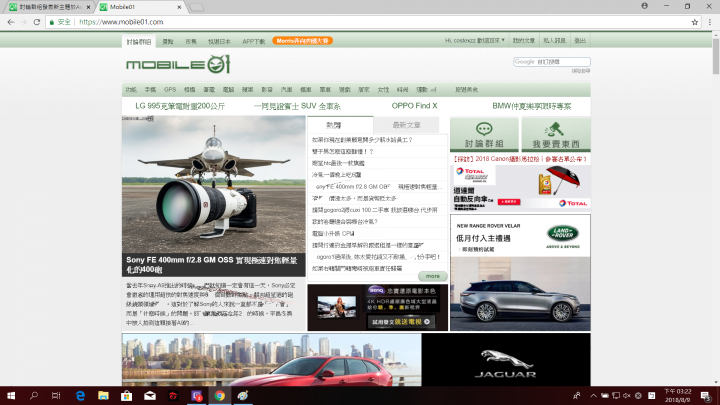The image size is (720, 405).
Task: Open the Range Rover Velar ad
Action: [520, 273]
